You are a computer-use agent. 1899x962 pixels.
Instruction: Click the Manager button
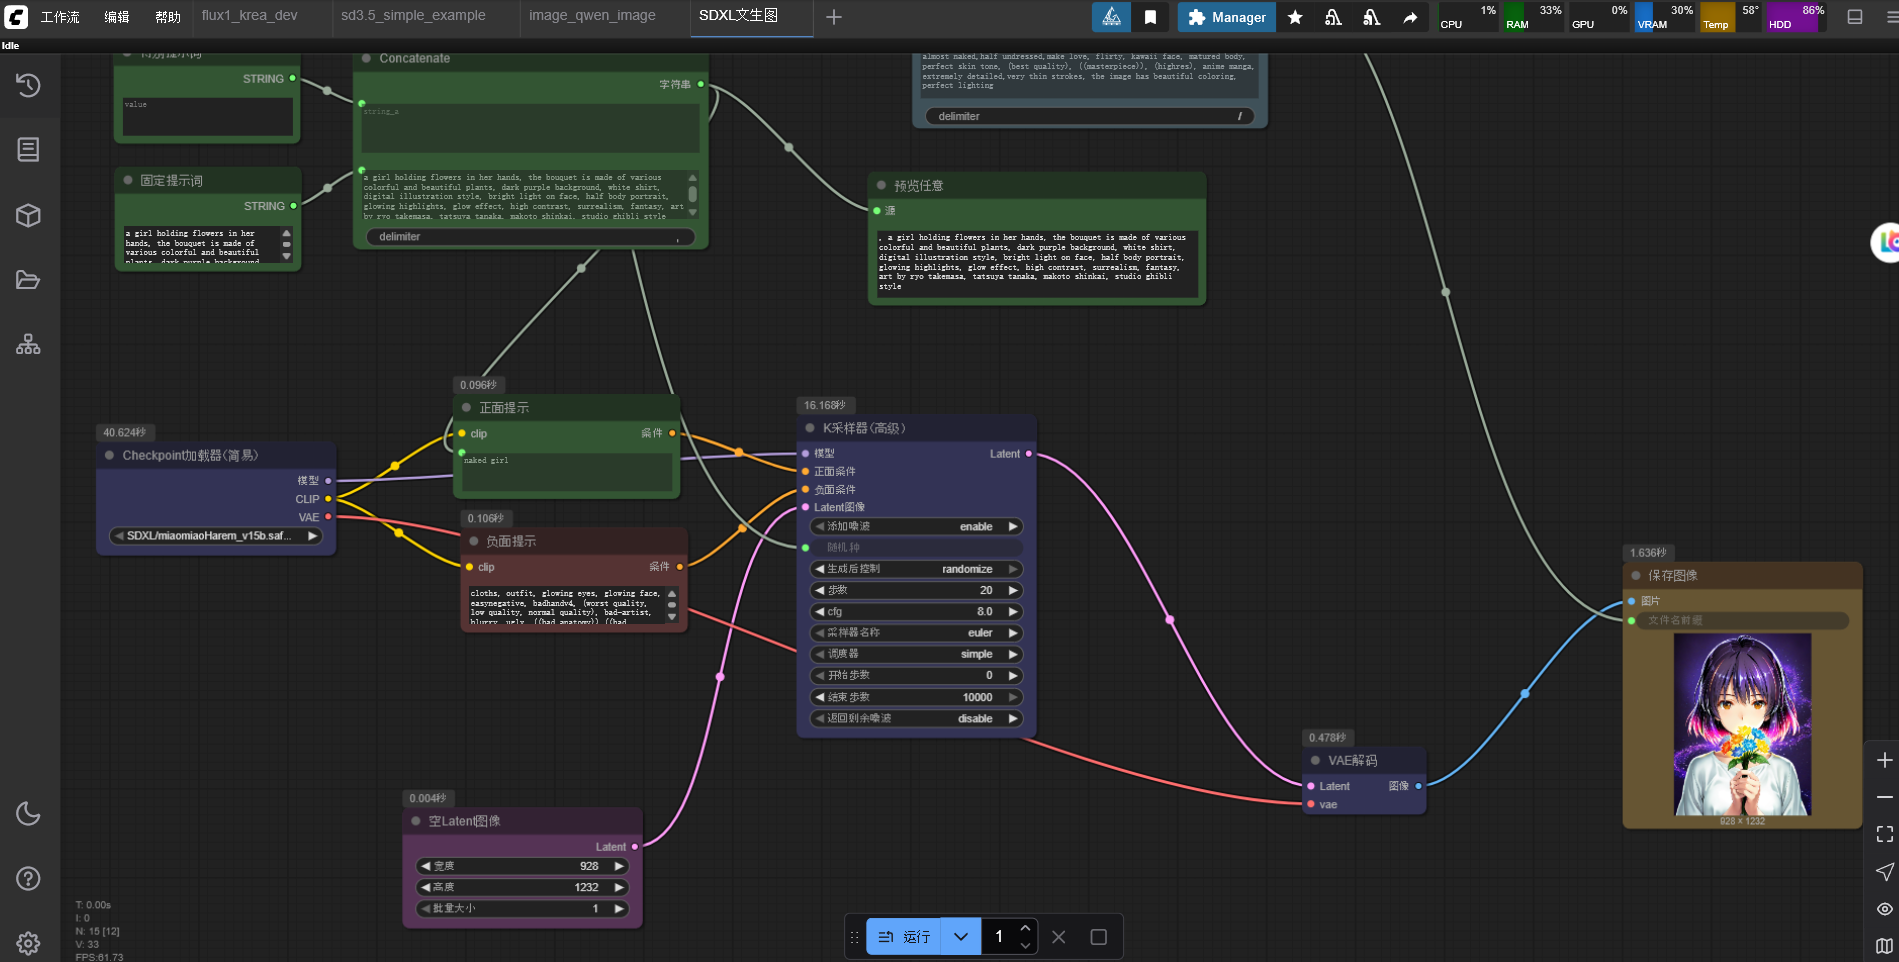1226,17
